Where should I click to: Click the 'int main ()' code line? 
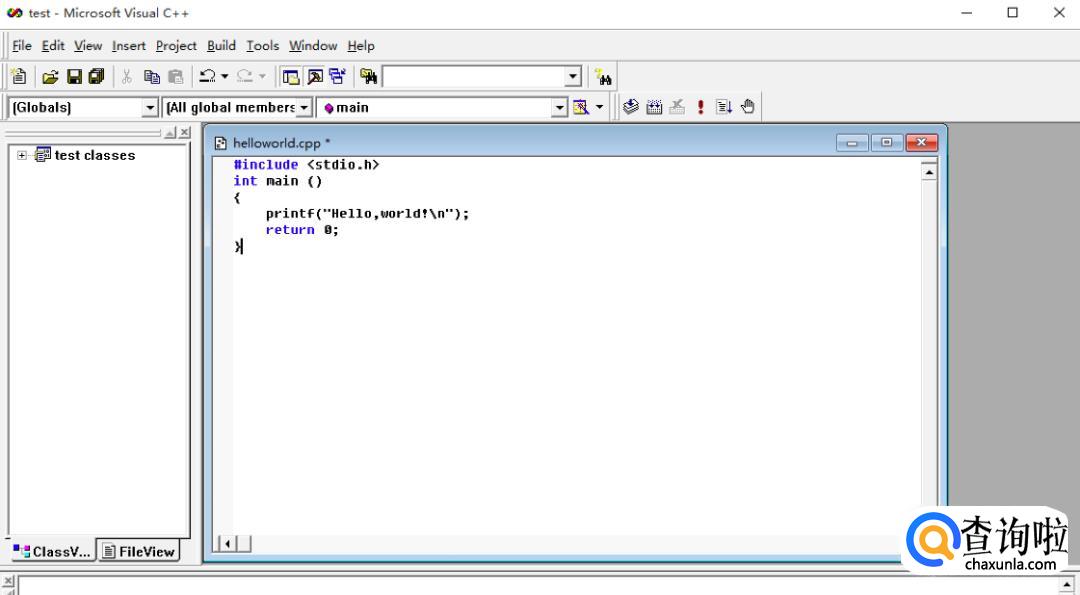point(278,181)
